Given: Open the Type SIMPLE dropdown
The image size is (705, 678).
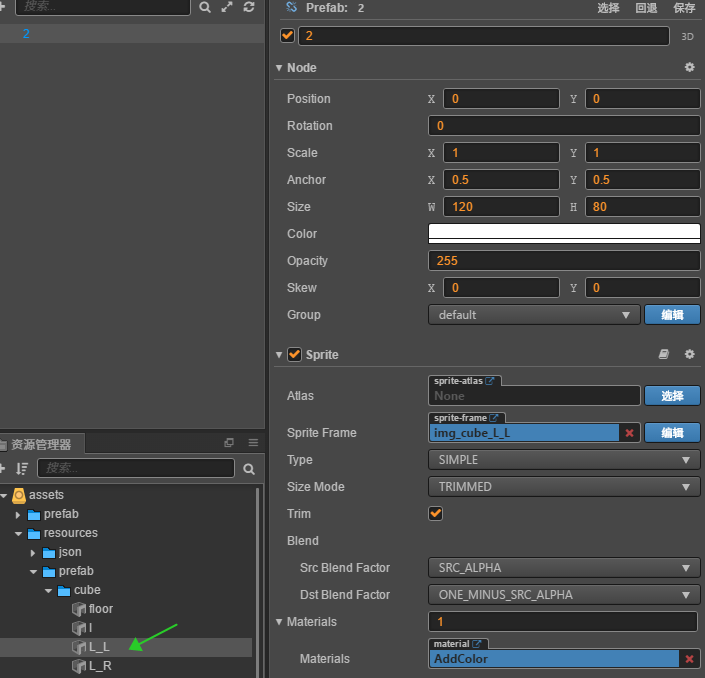Looking at the screenshot, I should (564, 460).
